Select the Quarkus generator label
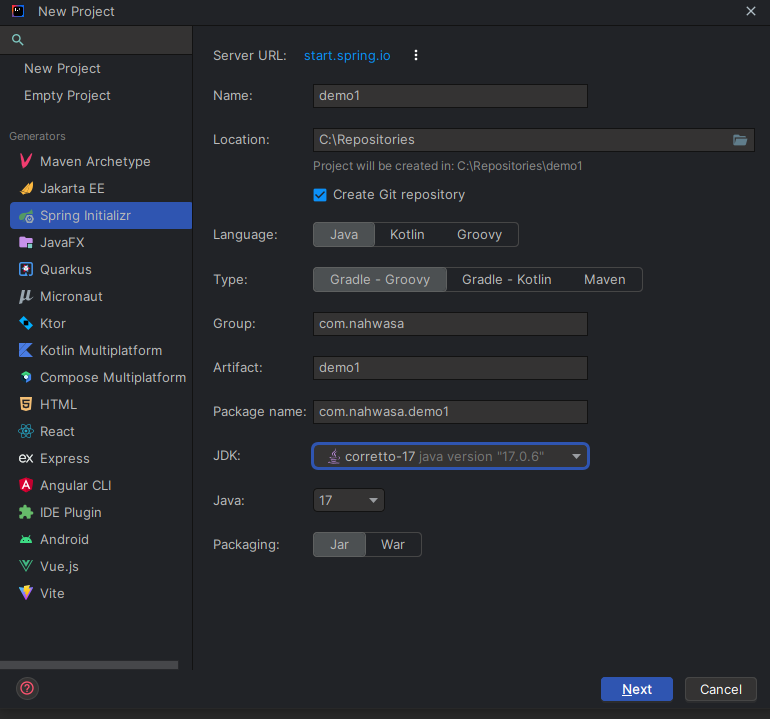Image resolution: width=770 pixels, height=719 pixels. pos(66,270)
